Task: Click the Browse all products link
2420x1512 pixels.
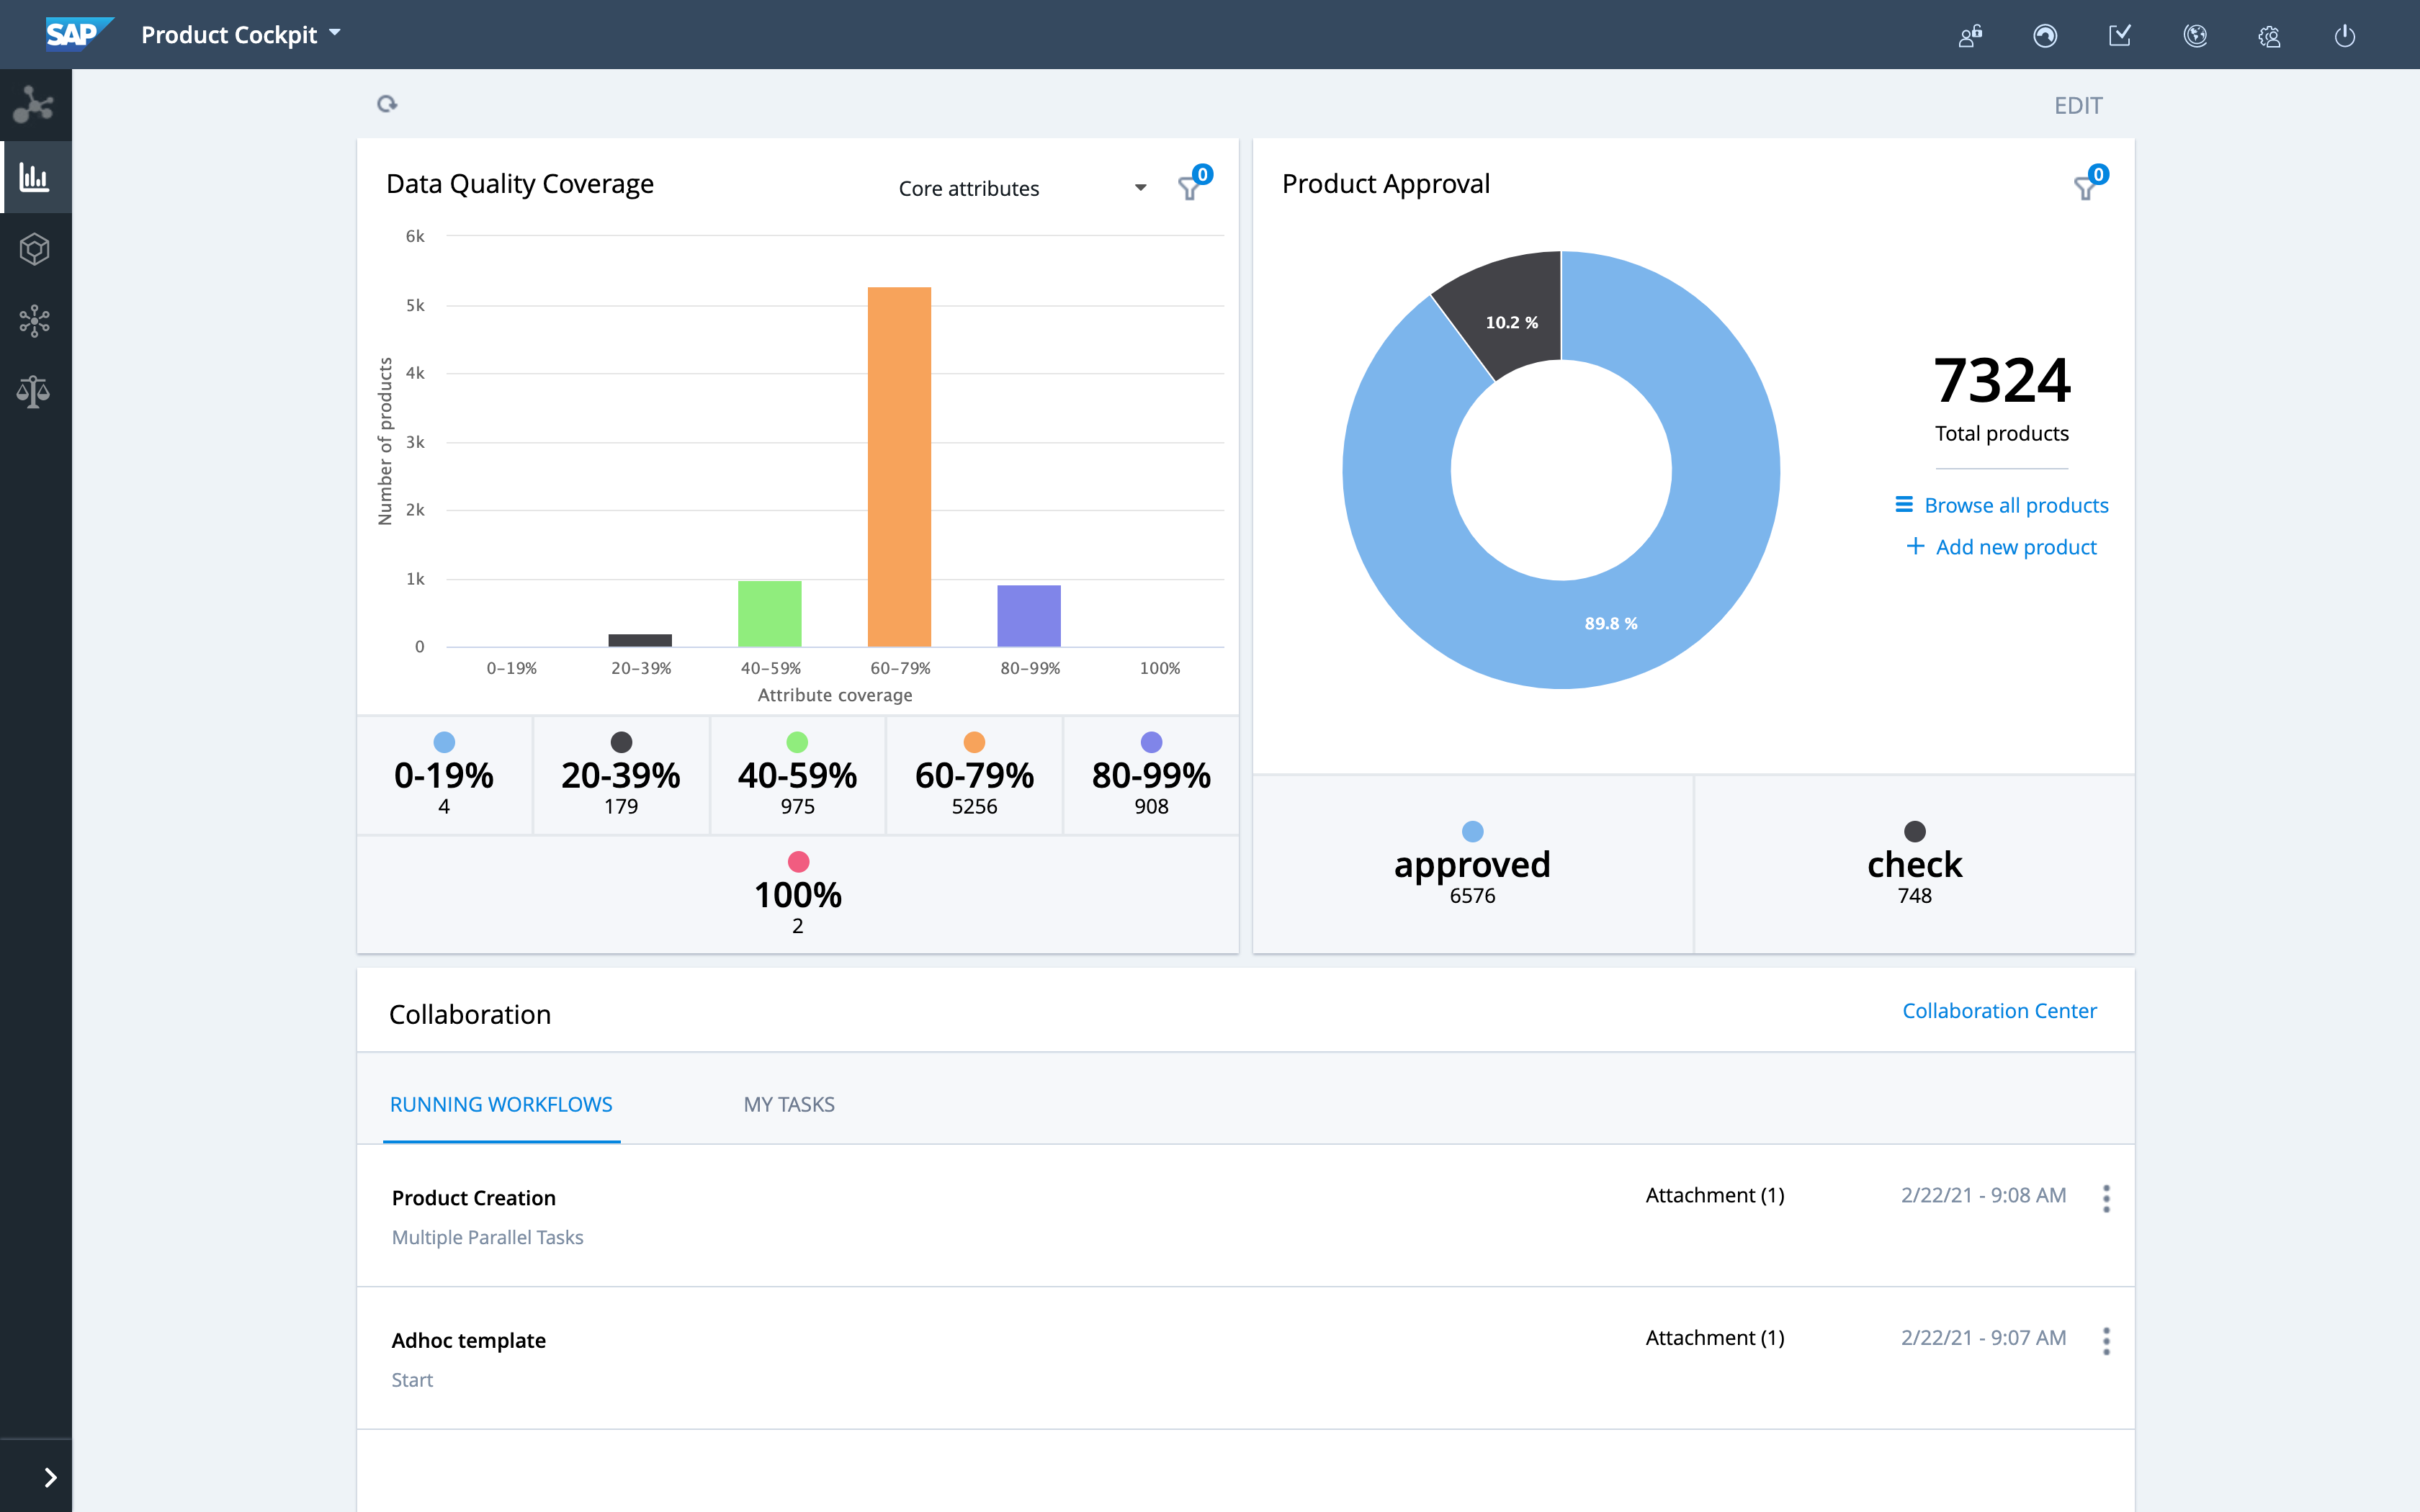Action: coord(2015,505)
